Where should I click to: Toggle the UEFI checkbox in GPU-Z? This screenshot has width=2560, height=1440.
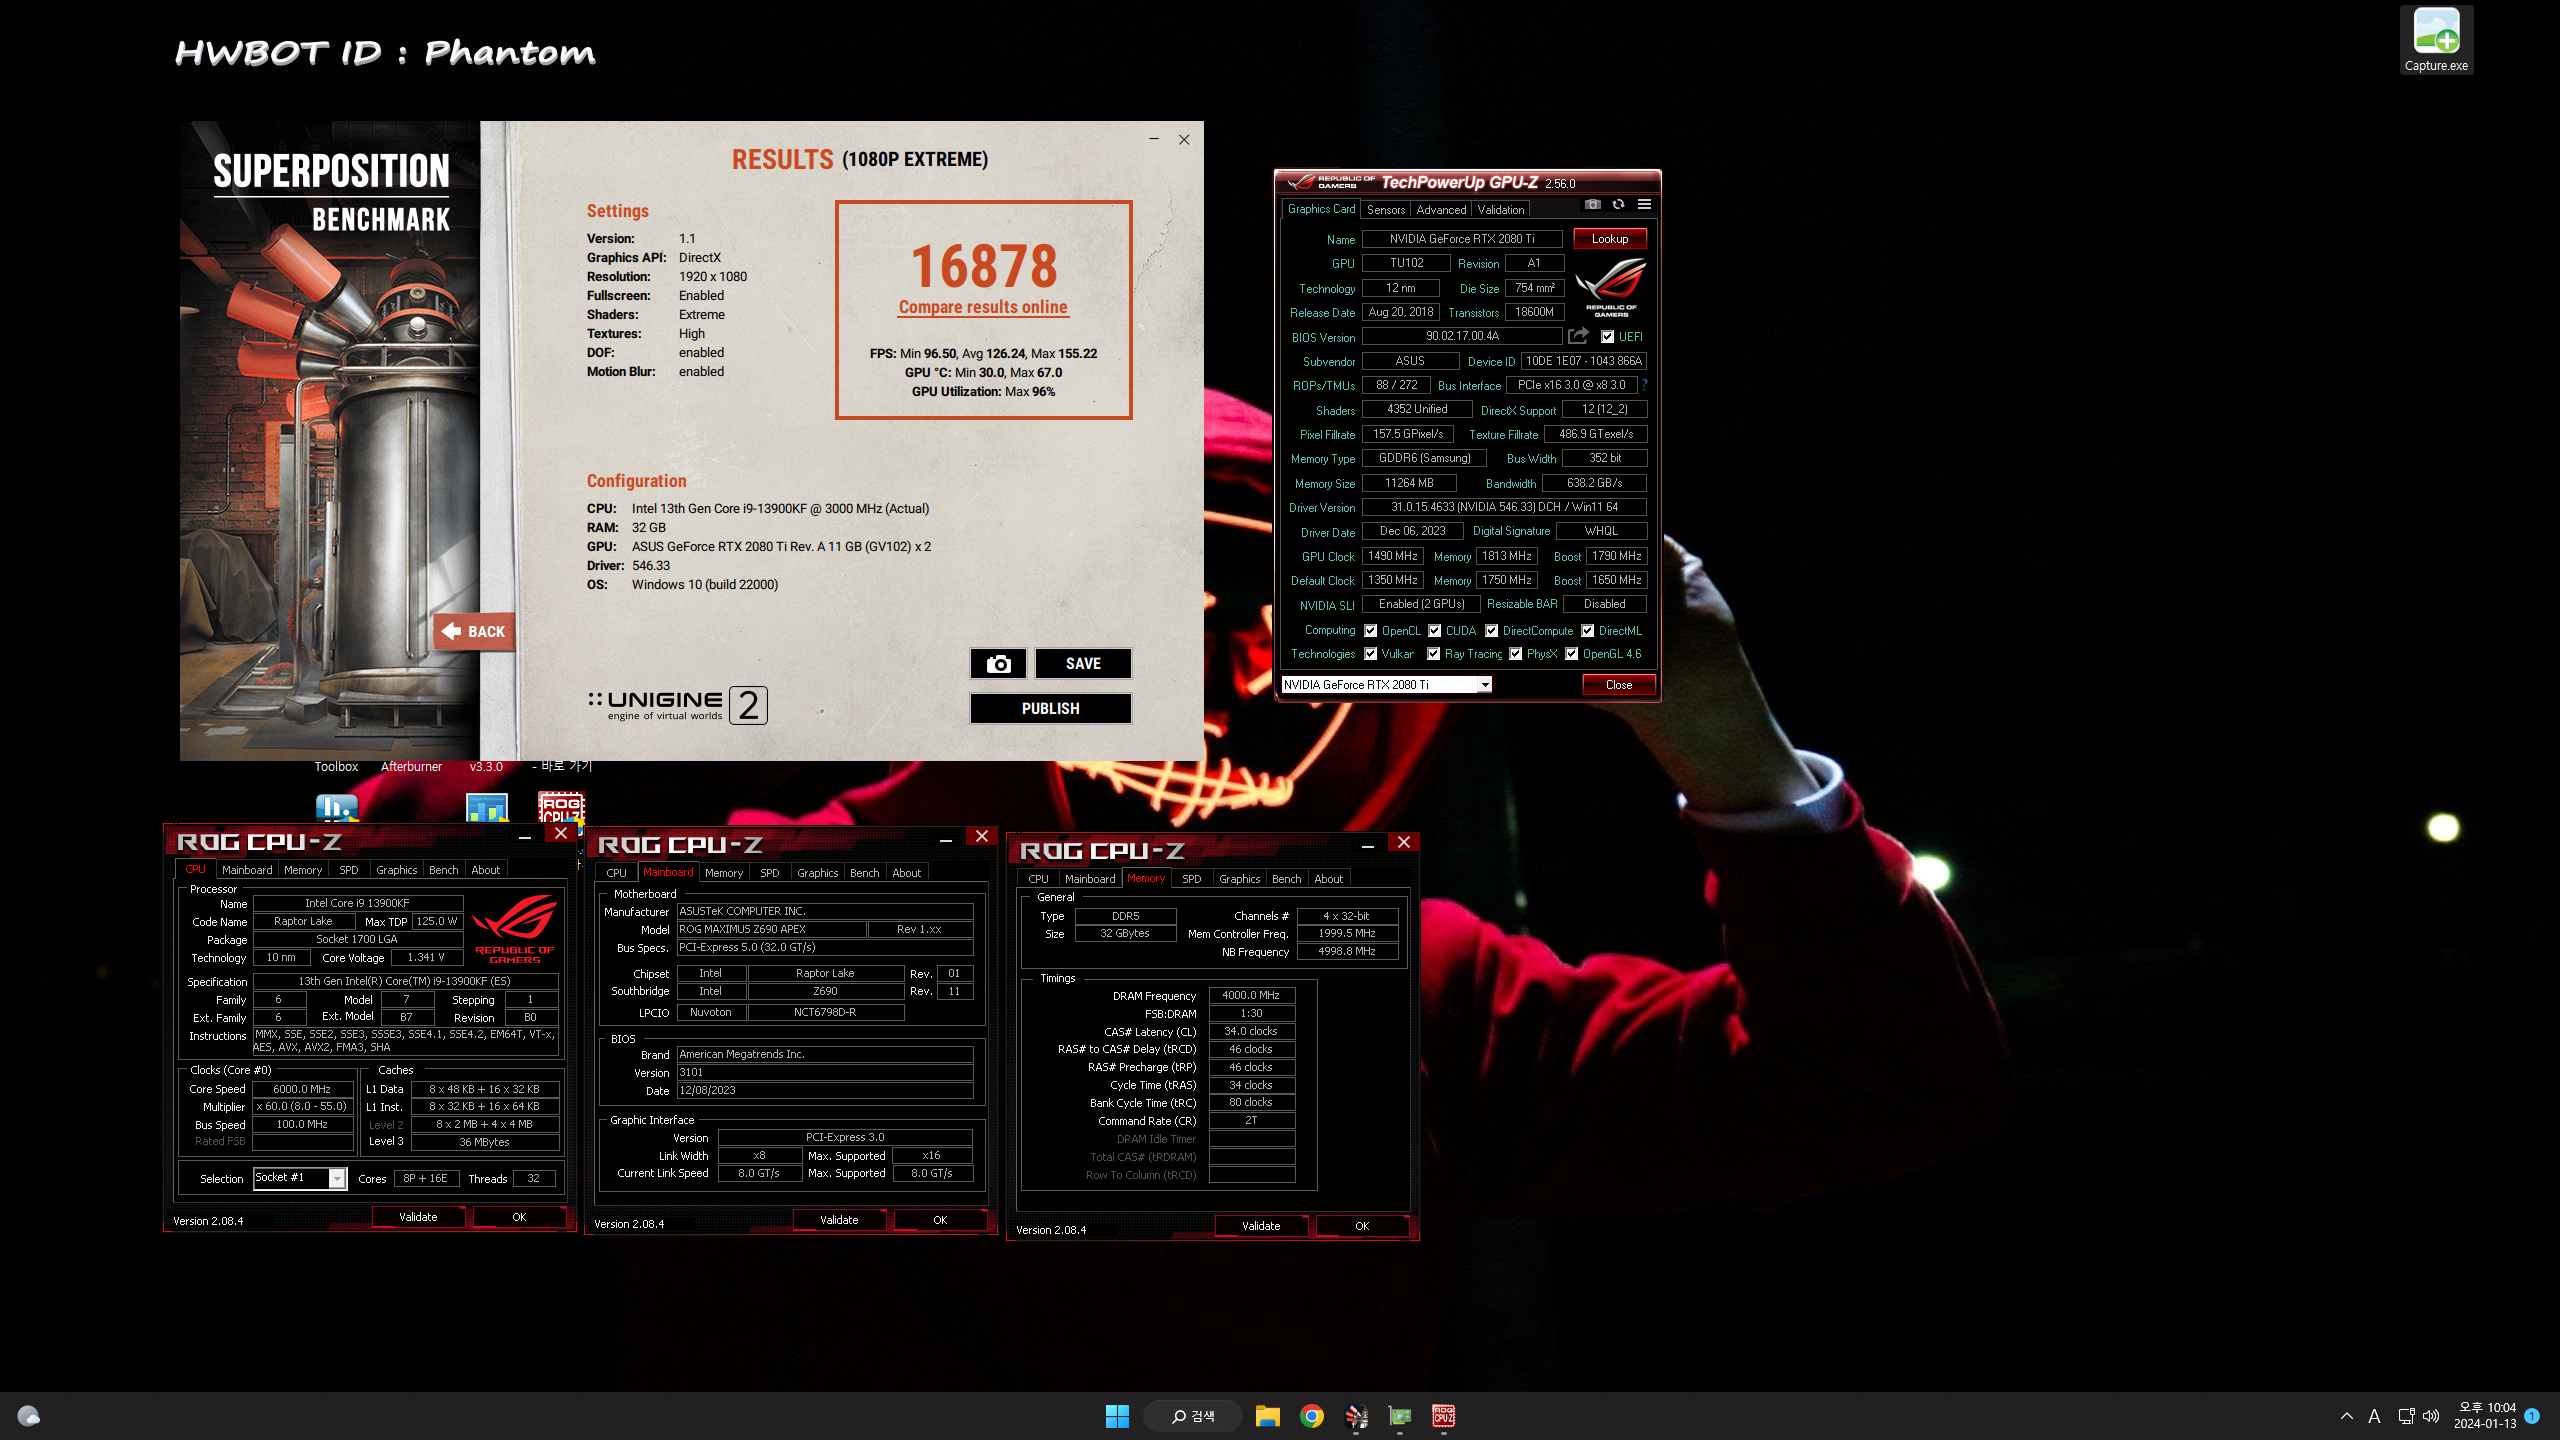tap(1607, 337)
